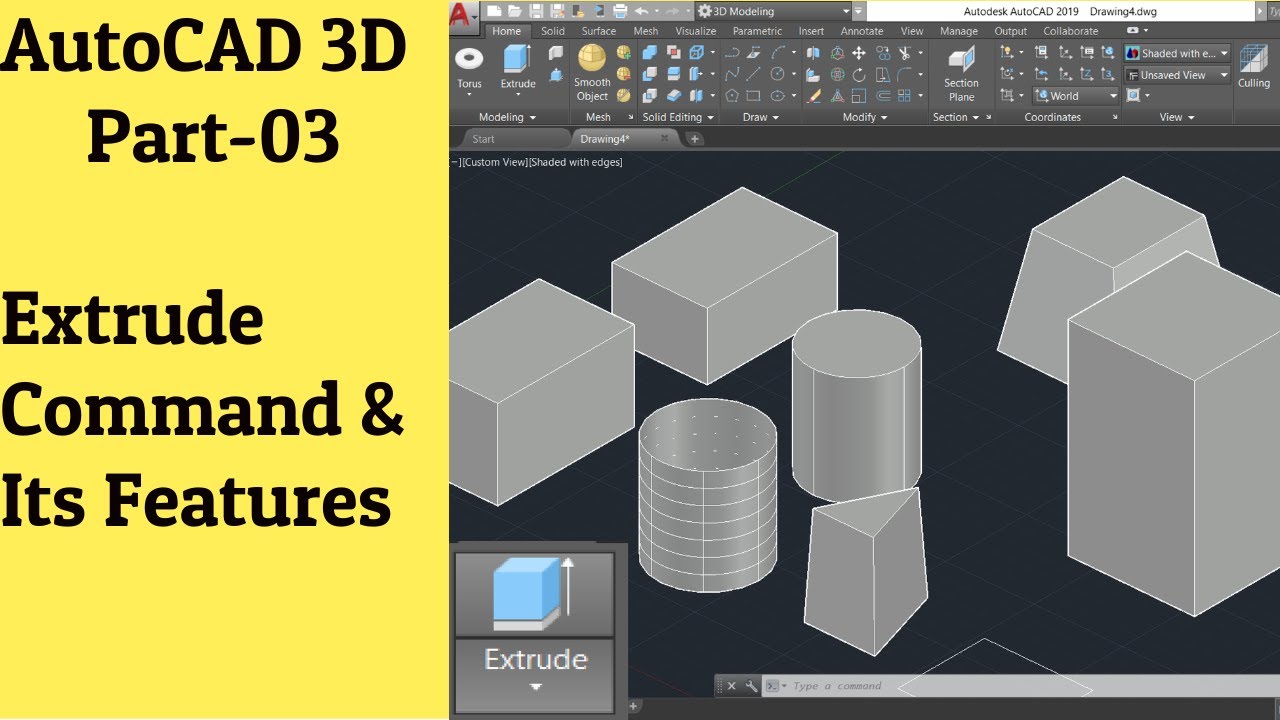
Task: Click the [Shaded with edges] viewport control
Action: click(575, 162)
